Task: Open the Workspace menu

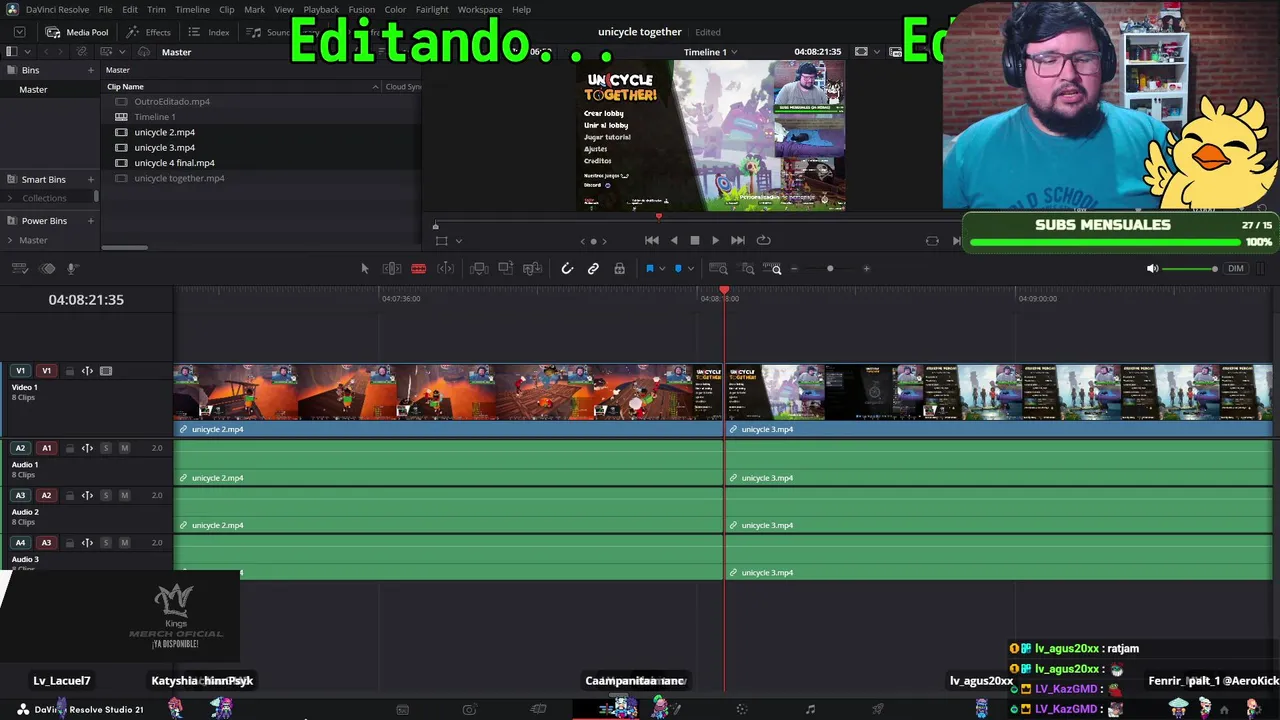Action: pos(480,9)
